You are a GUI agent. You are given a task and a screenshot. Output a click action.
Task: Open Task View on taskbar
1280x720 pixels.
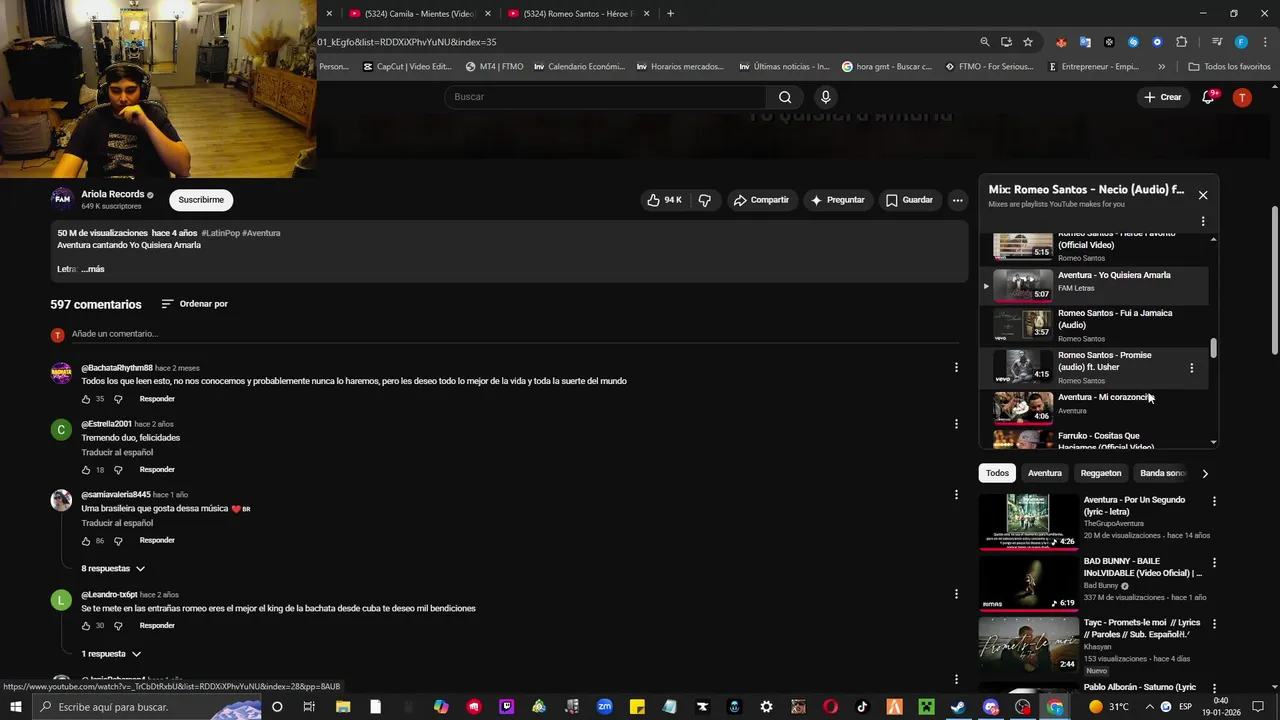[309, 707]
